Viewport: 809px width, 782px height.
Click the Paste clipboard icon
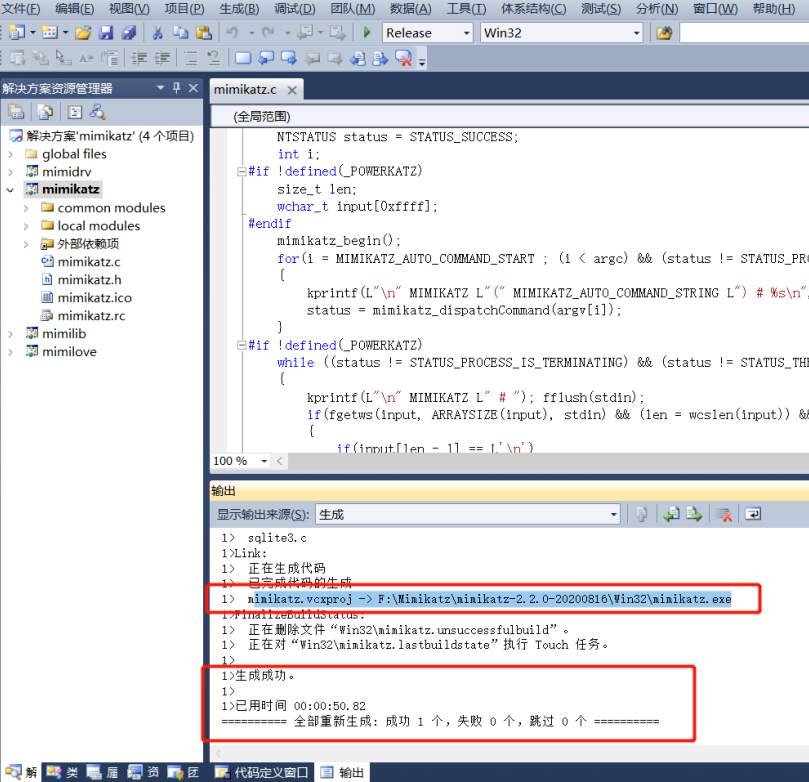204,33
